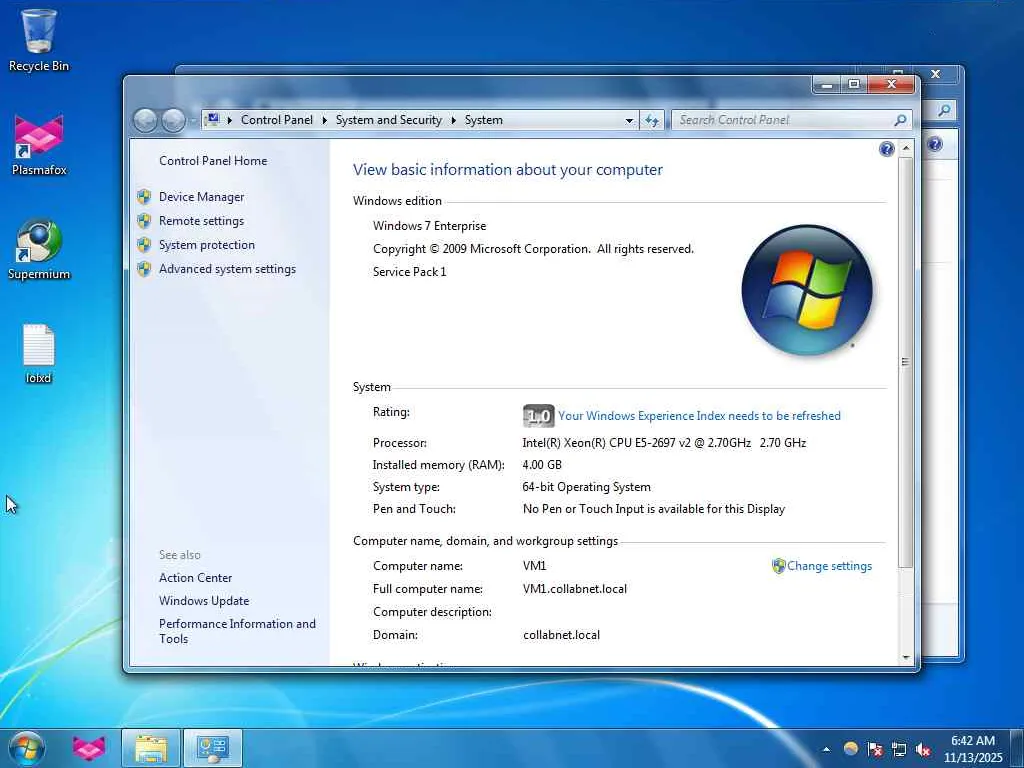This screenshot has width=1024, height=768.
Task: Open Performance Information and Tools link
Action: [x=237, y=632]
